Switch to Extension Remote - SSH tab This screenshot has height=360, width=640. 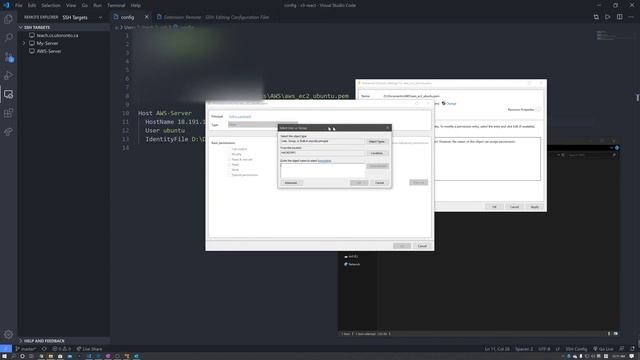[216, 17]
